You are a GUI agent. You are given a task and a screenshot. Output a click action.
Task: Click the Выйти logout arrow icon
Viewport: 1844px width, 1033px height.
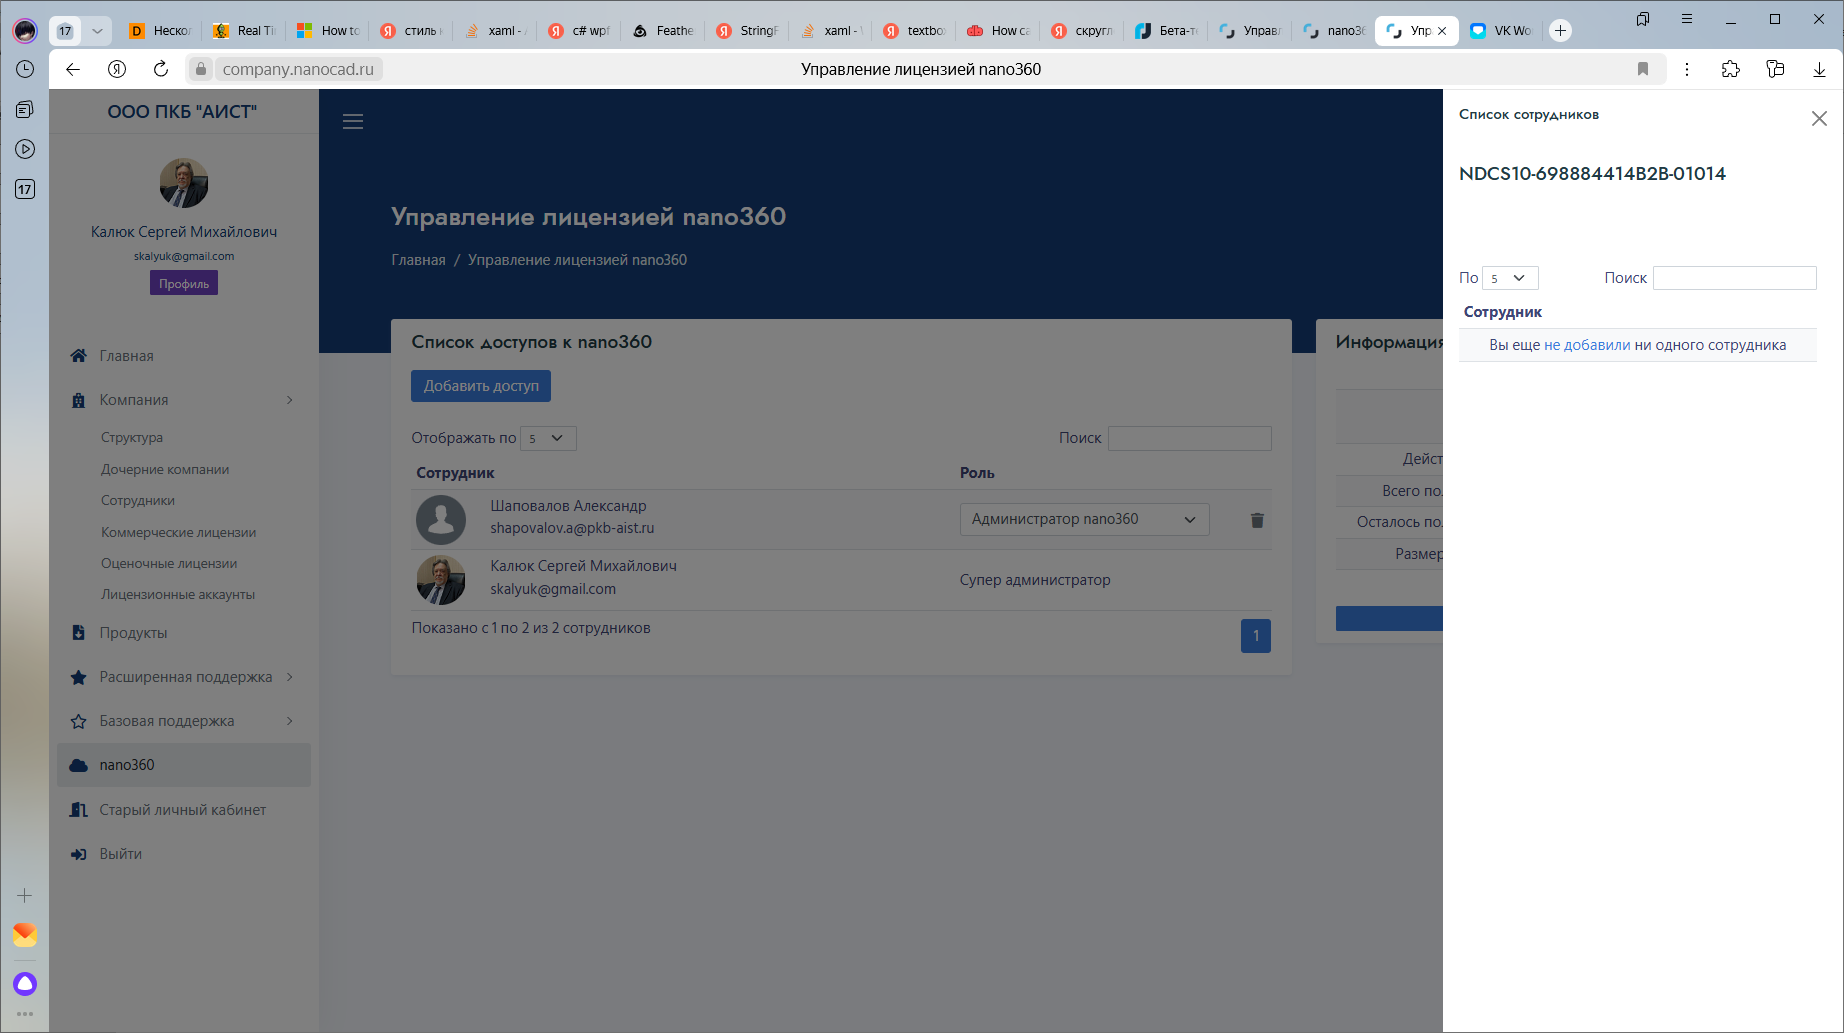pos(79,854)
